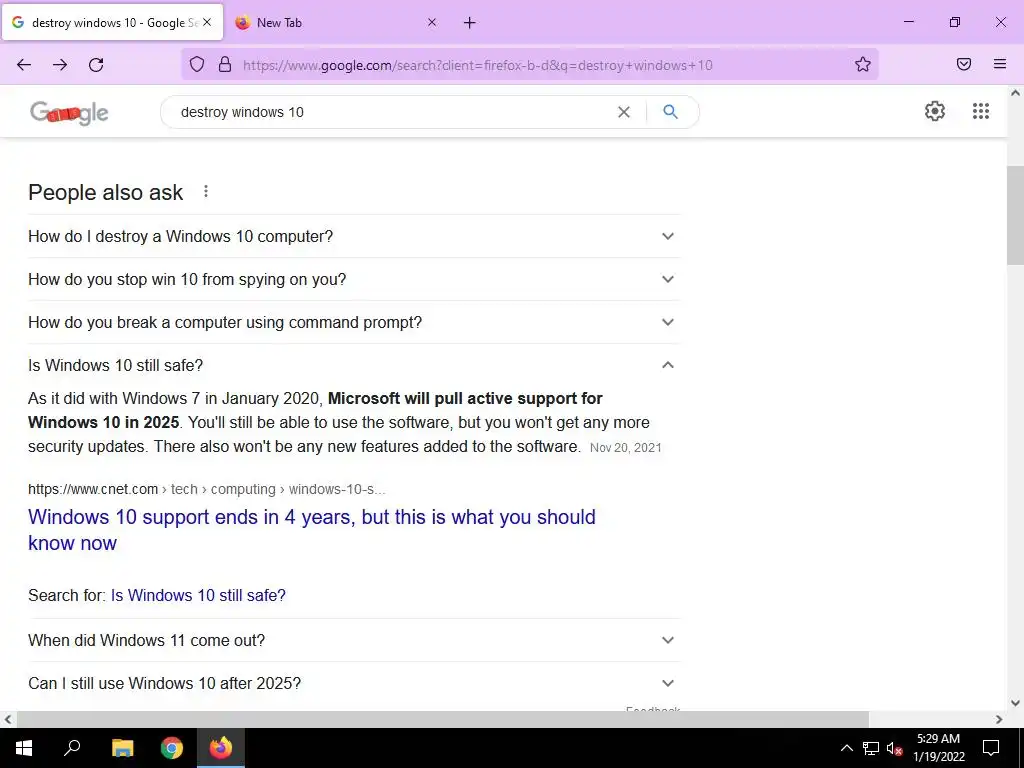Image resolution: width=1024 pixels, height=768 pixels.
Task: Expand 'When did Windows 11 come out?'
Action: tap(354, 640)
